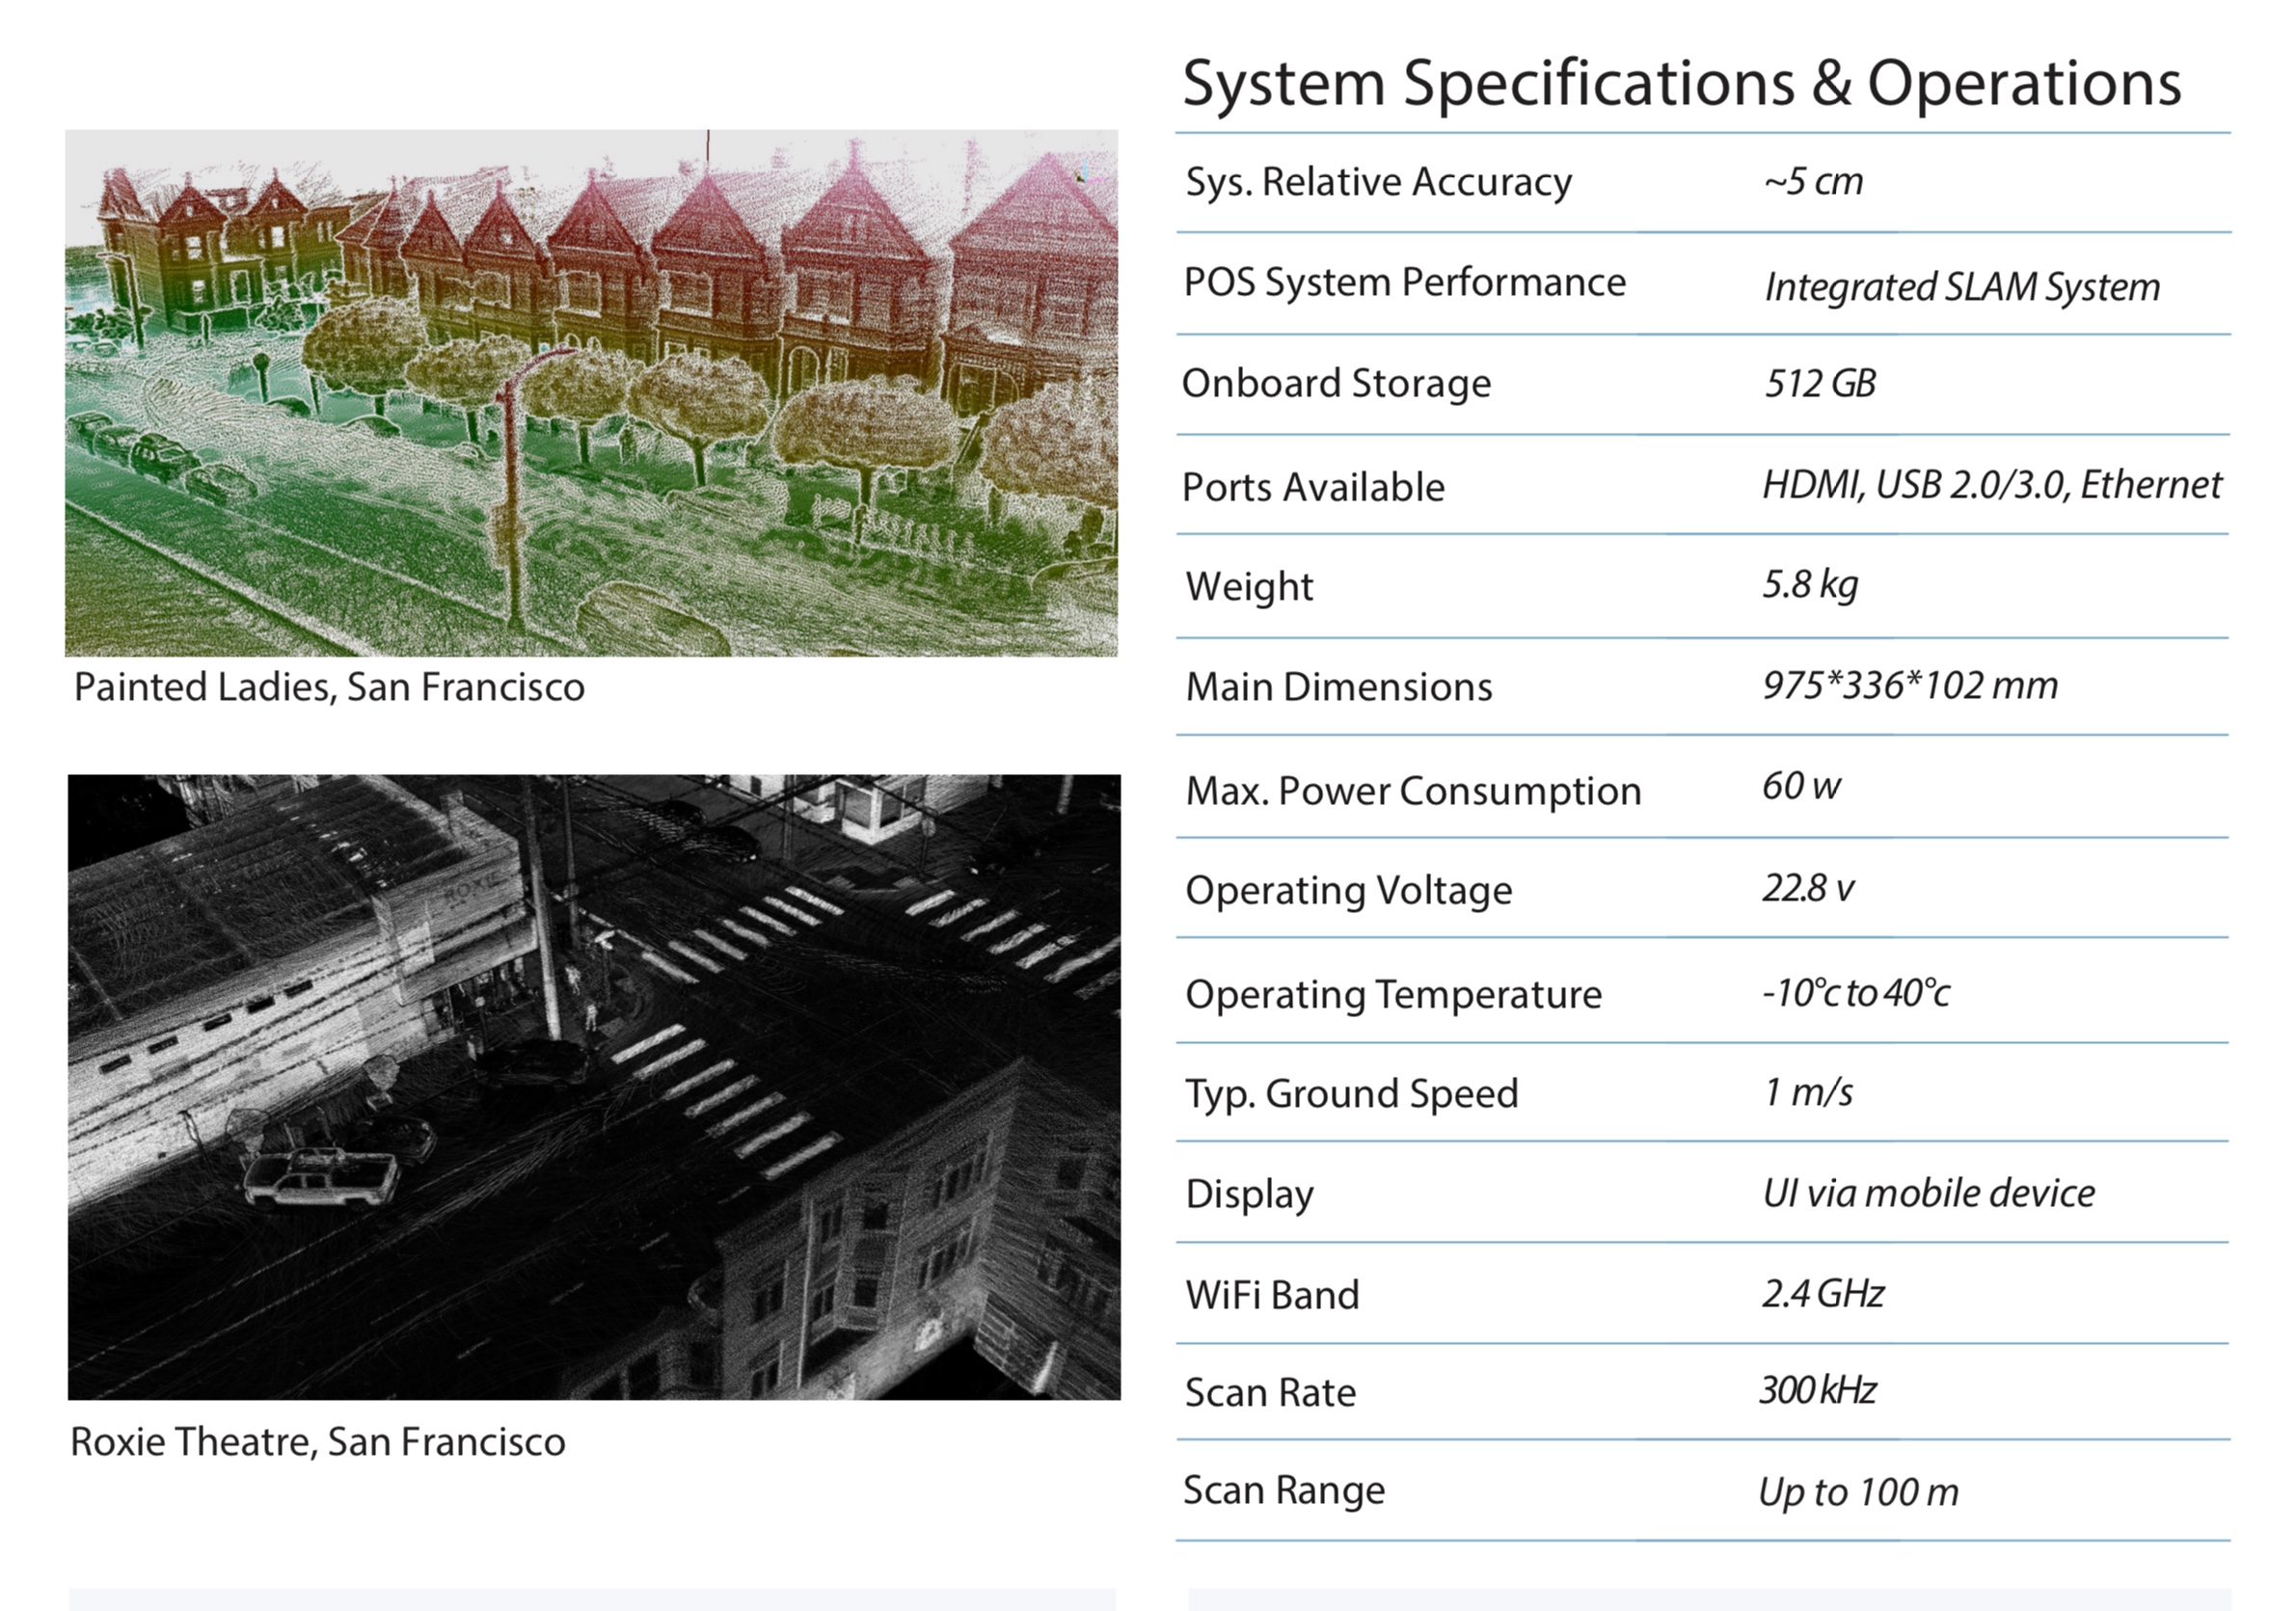2296x1611 pixels.
Task: Click the 'Roxie Theatre, San Francisco' caption
Action: click(x=318, y=1442)
